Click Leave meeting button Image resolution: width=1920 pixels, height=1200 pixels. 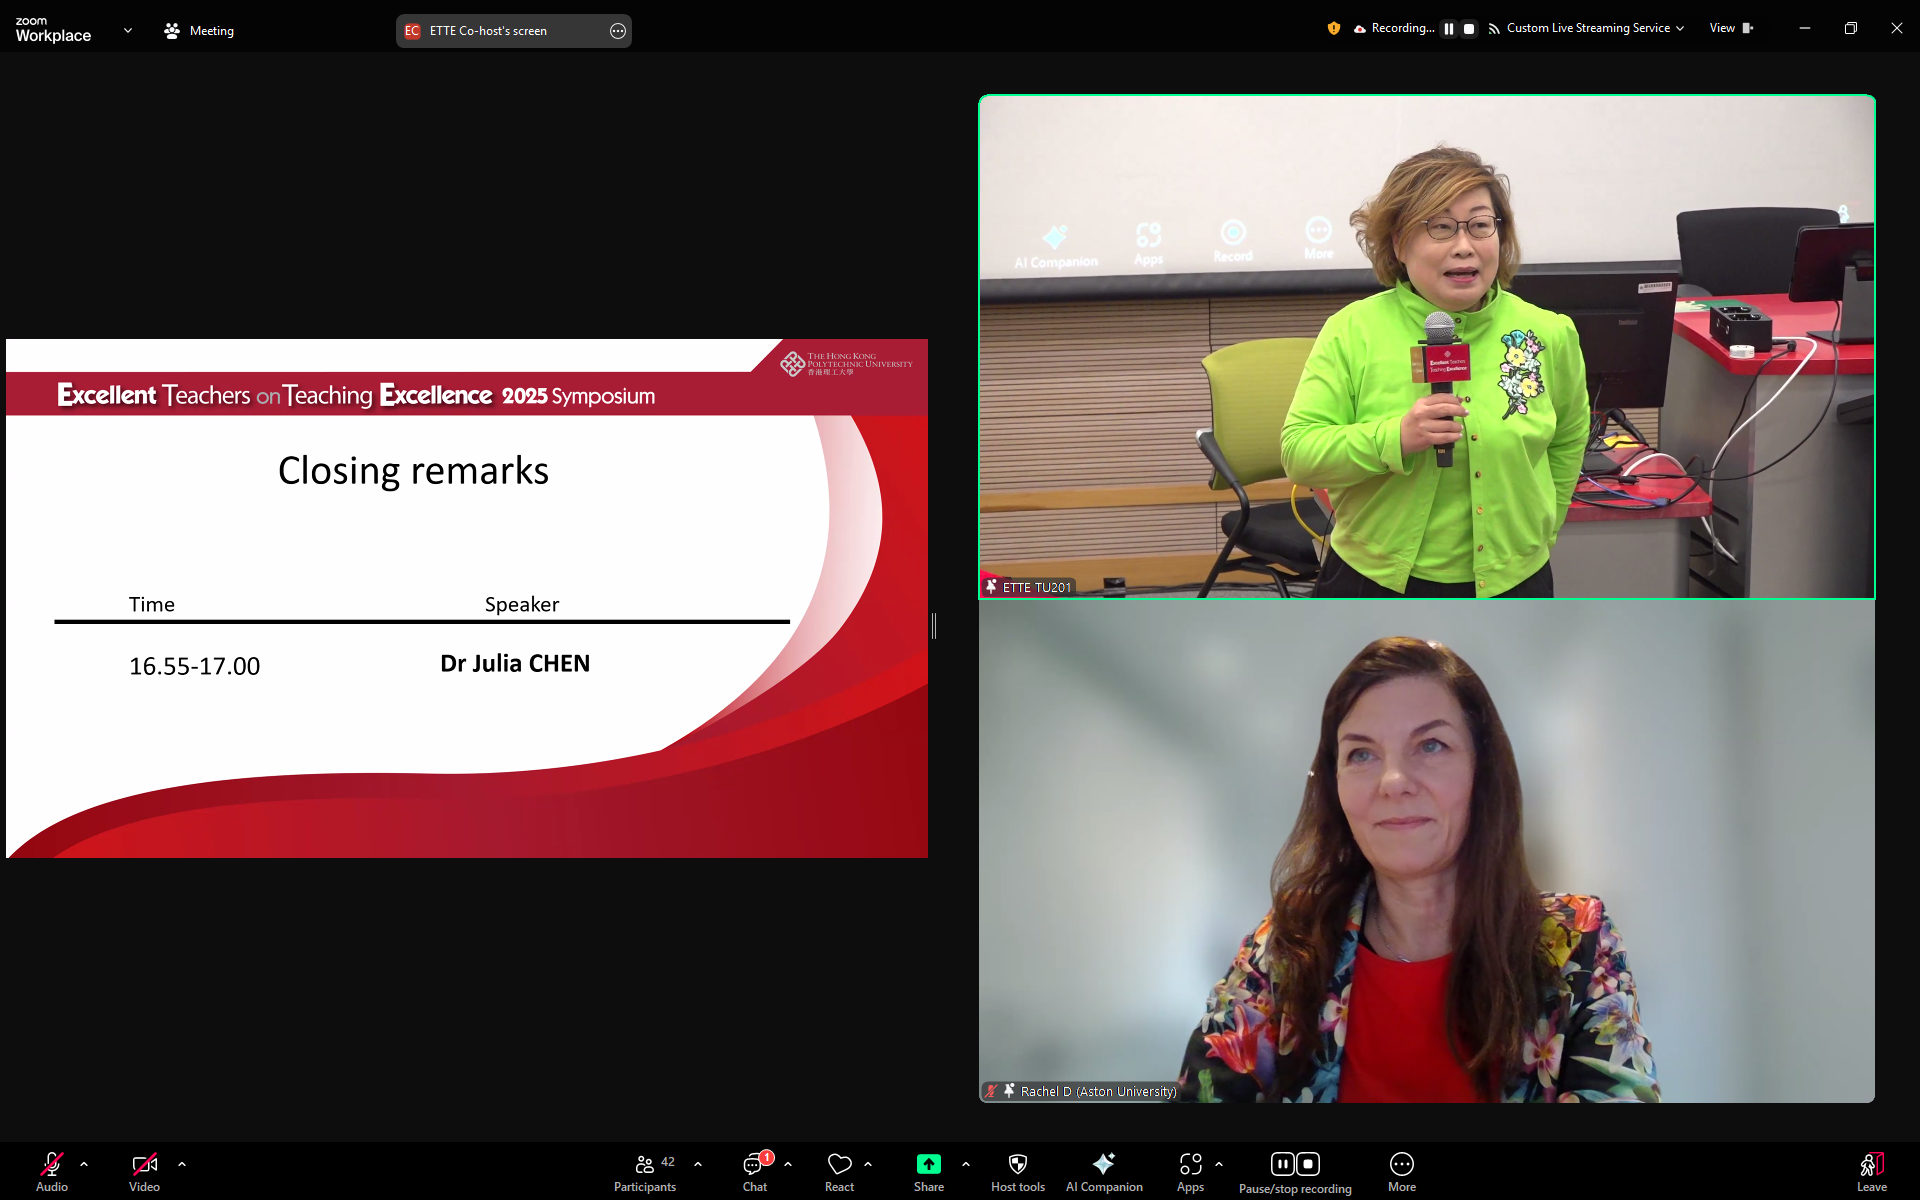[x=1871, y=1171]
